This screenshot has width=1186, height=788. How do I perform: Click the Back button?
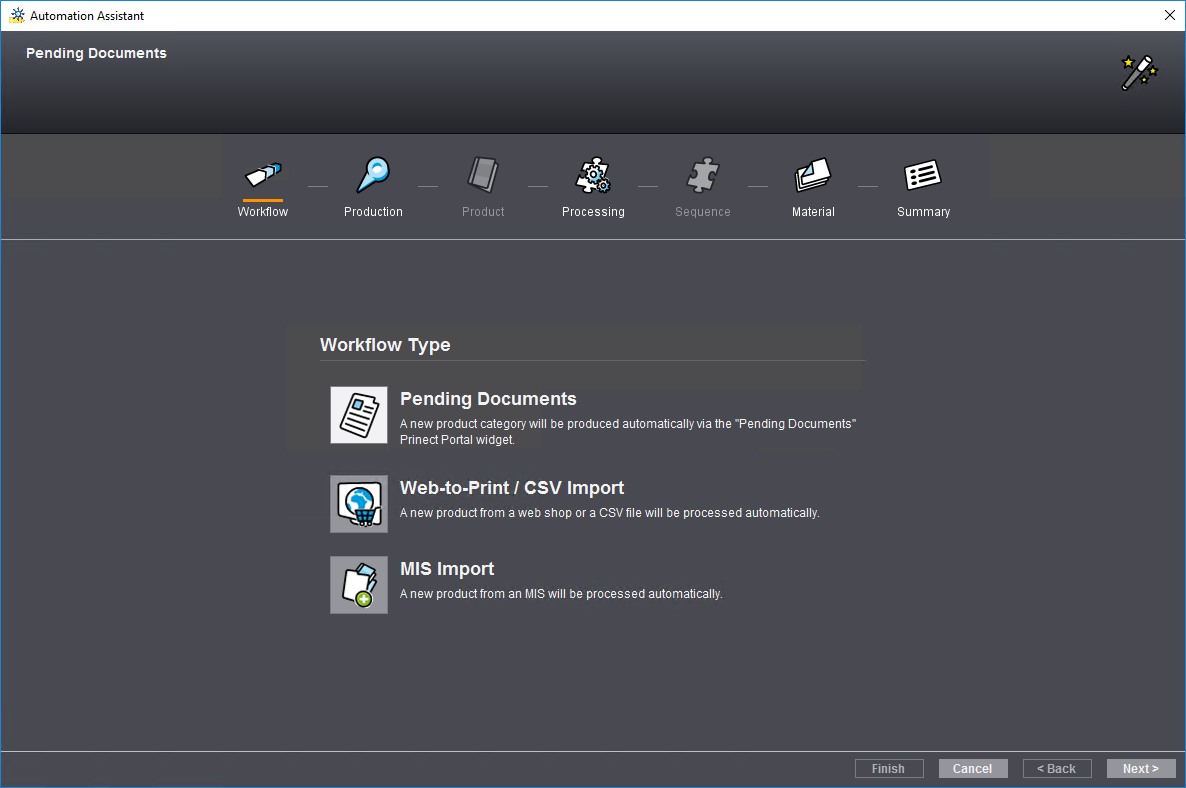coord(1056,769)
